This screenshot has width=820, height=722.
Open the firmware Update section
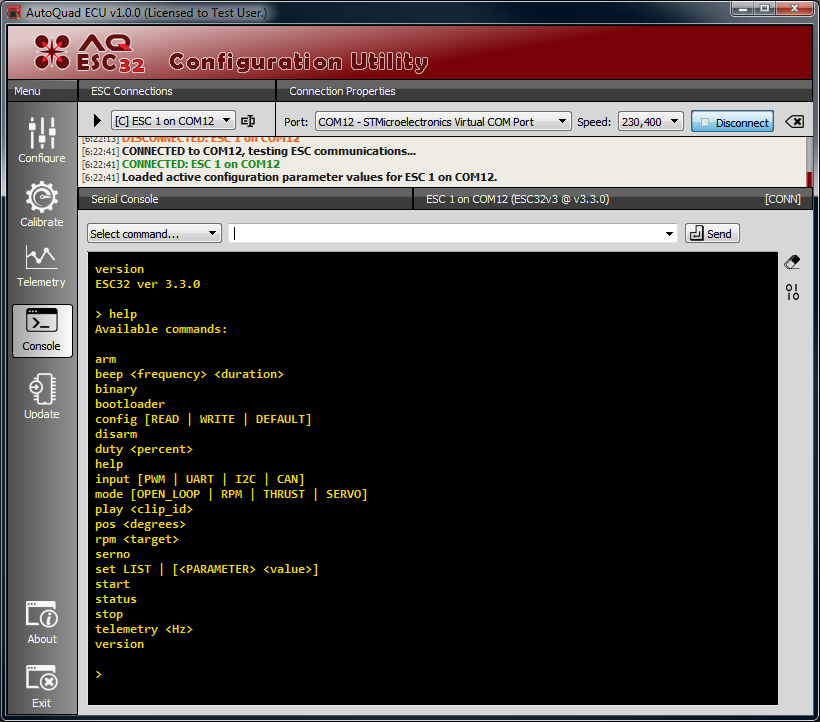coord(42,396)
